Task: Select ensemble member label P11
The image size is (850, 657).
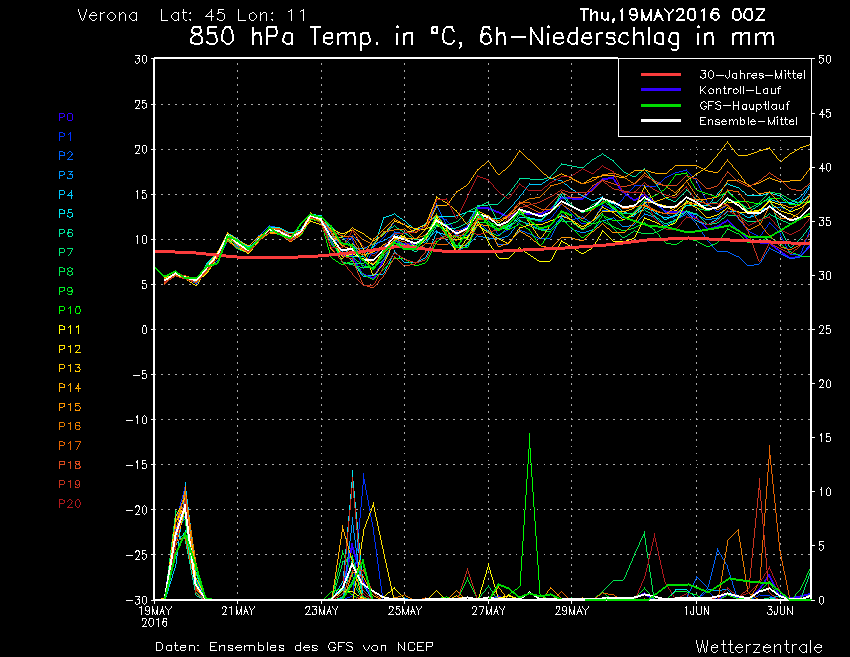Action: click(x=69, y=330)
